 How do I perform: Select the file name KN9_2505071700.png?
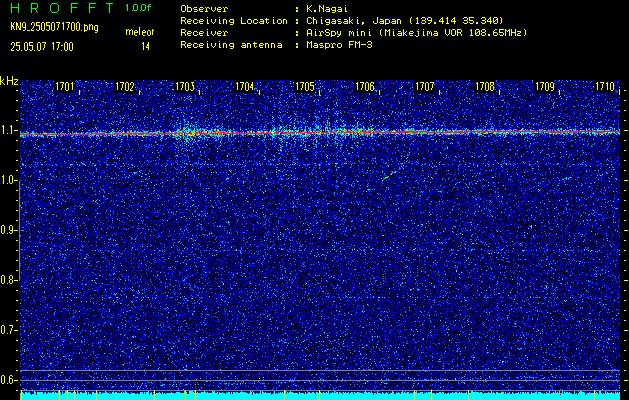coord(54,27)
